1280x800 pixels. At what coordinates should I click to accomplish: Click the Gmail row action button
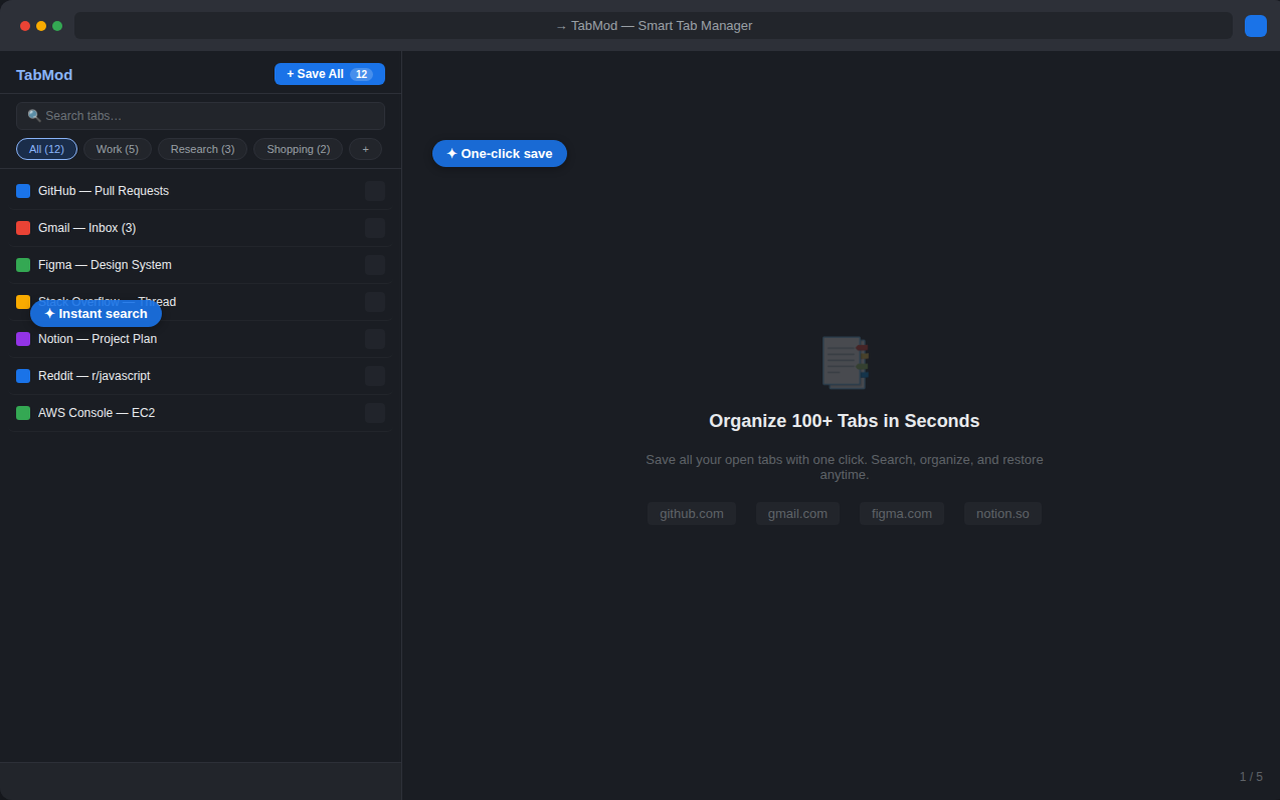pyautogui.click(x=375, y=228)
